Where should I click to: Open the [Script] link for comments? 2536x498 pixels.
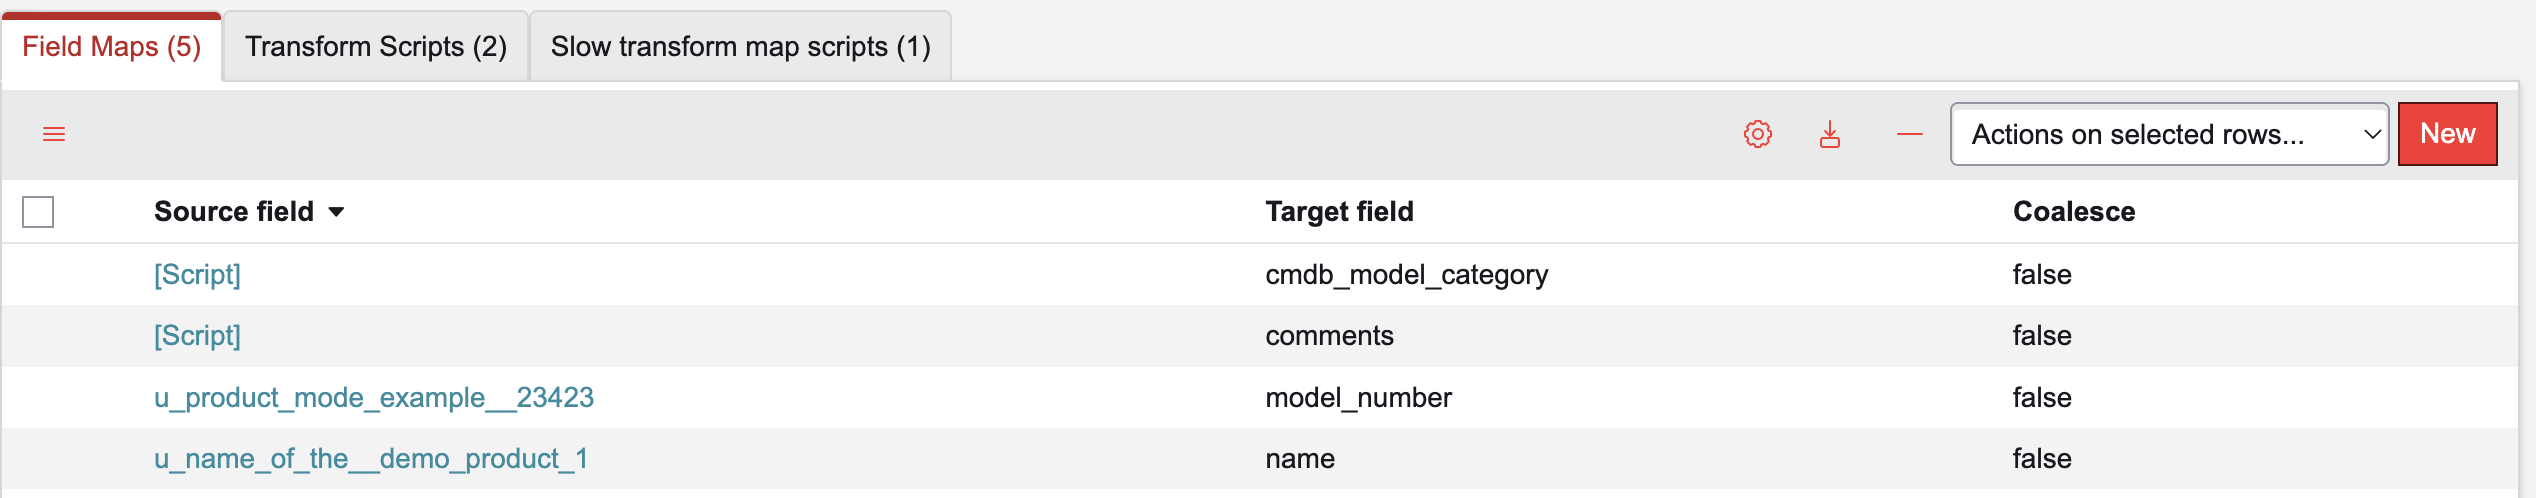[x=197, y=336]
